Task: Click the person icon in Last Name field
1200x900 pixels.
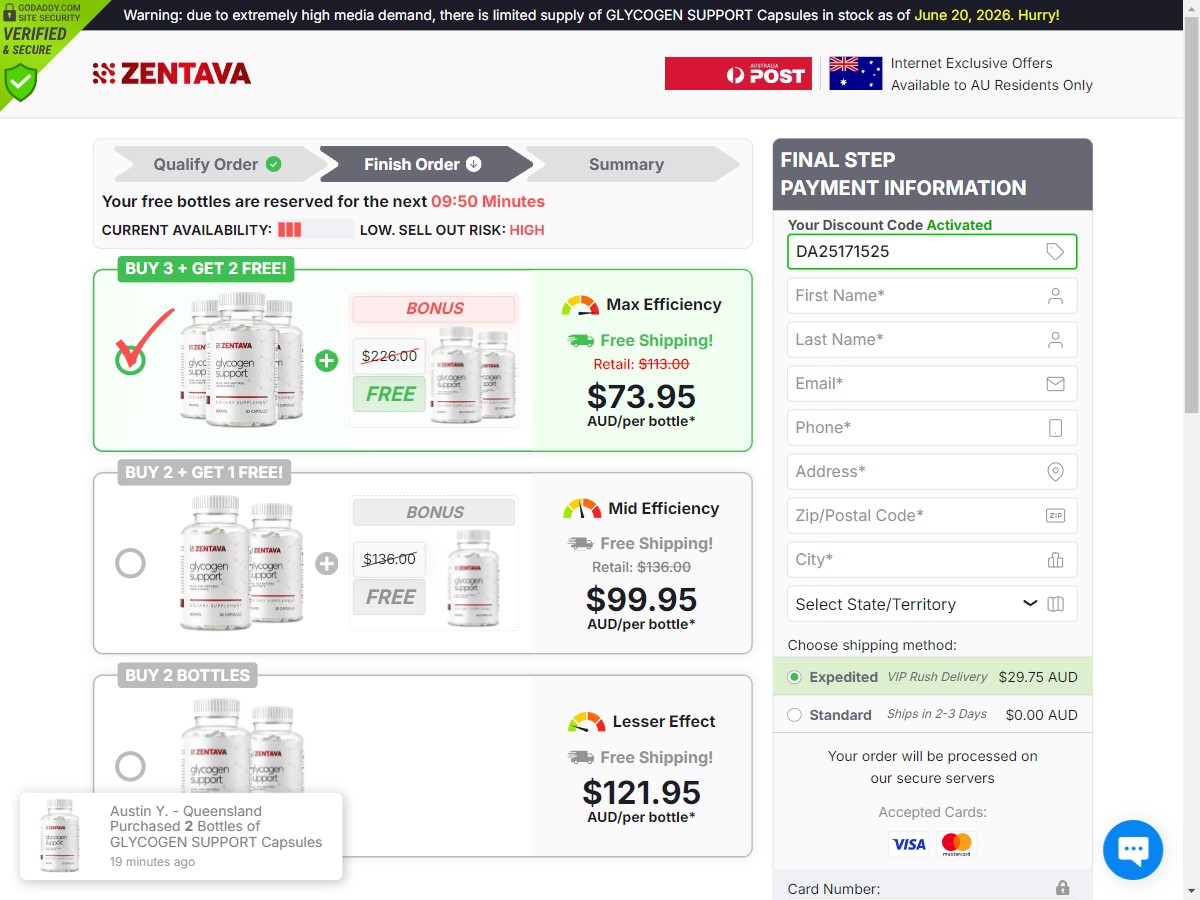Action: (1055, 340)
